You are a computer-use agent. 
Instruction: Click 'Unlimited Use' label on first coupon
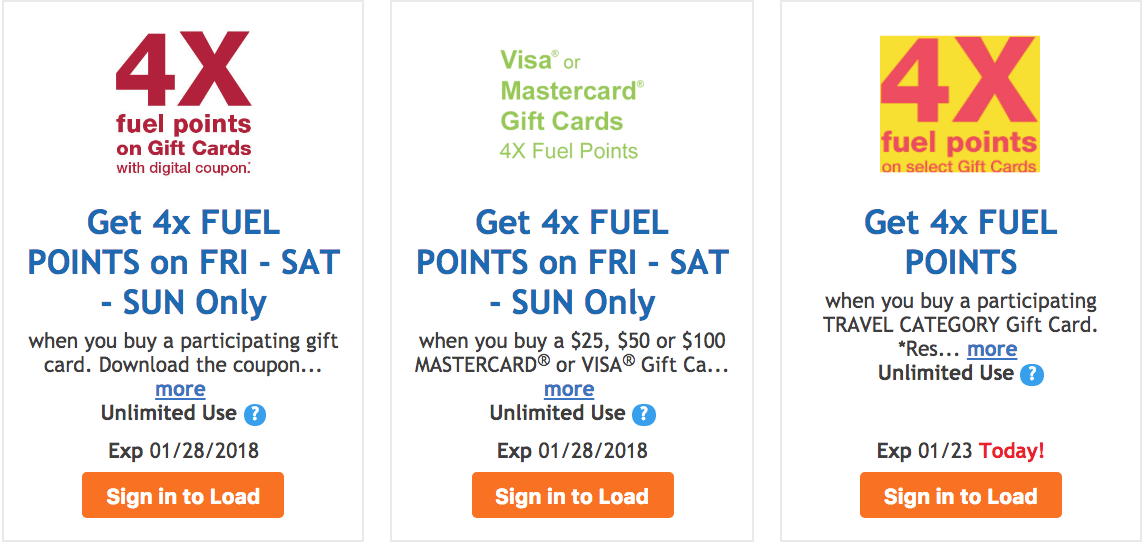(x=169, y=414)
